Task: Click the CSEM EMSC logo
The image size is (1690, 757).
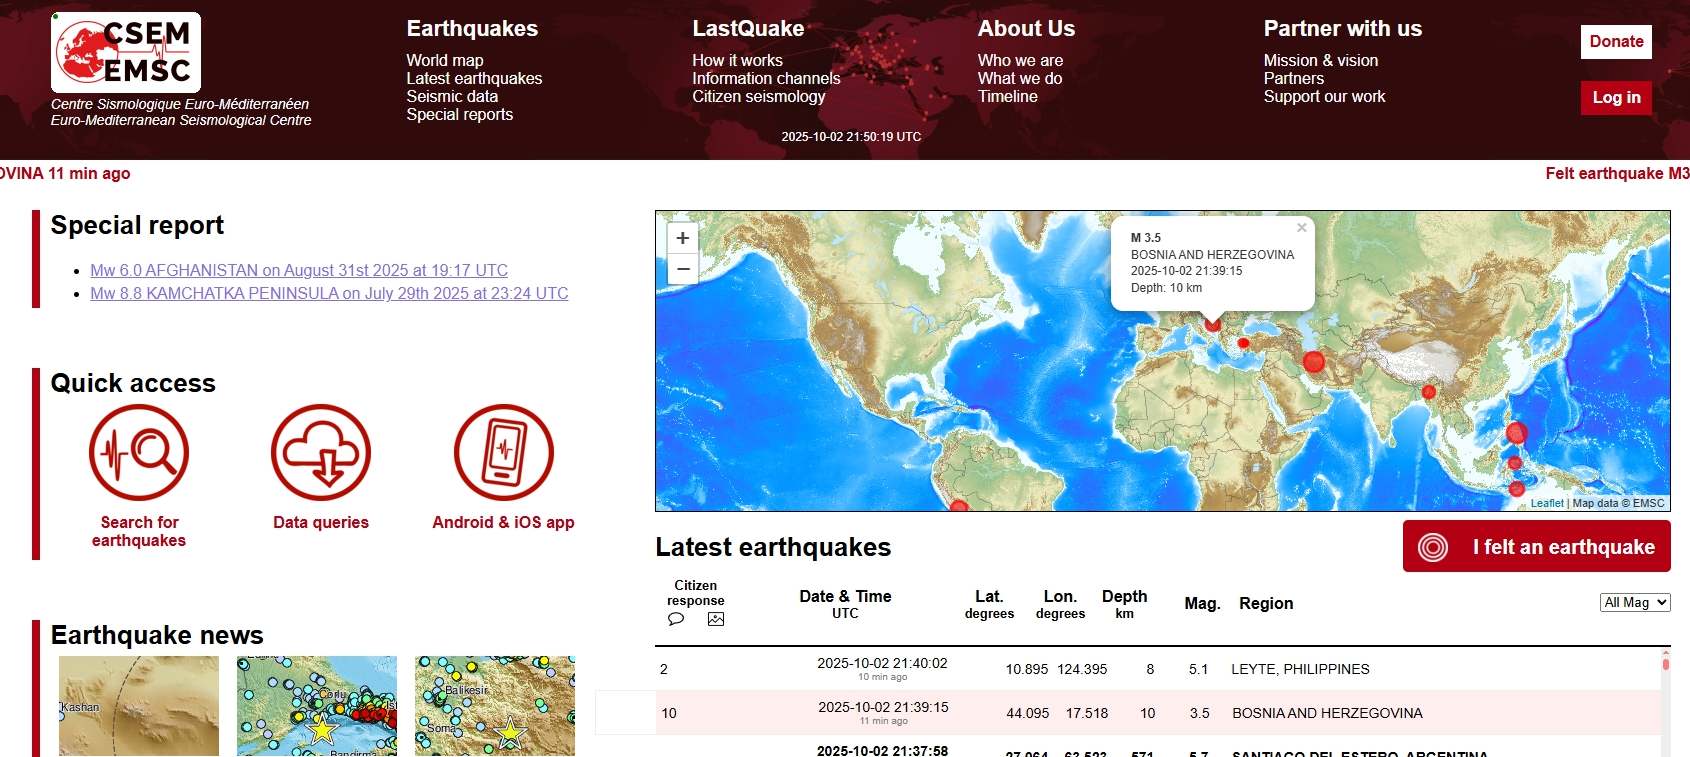Action: coord(126,53)
